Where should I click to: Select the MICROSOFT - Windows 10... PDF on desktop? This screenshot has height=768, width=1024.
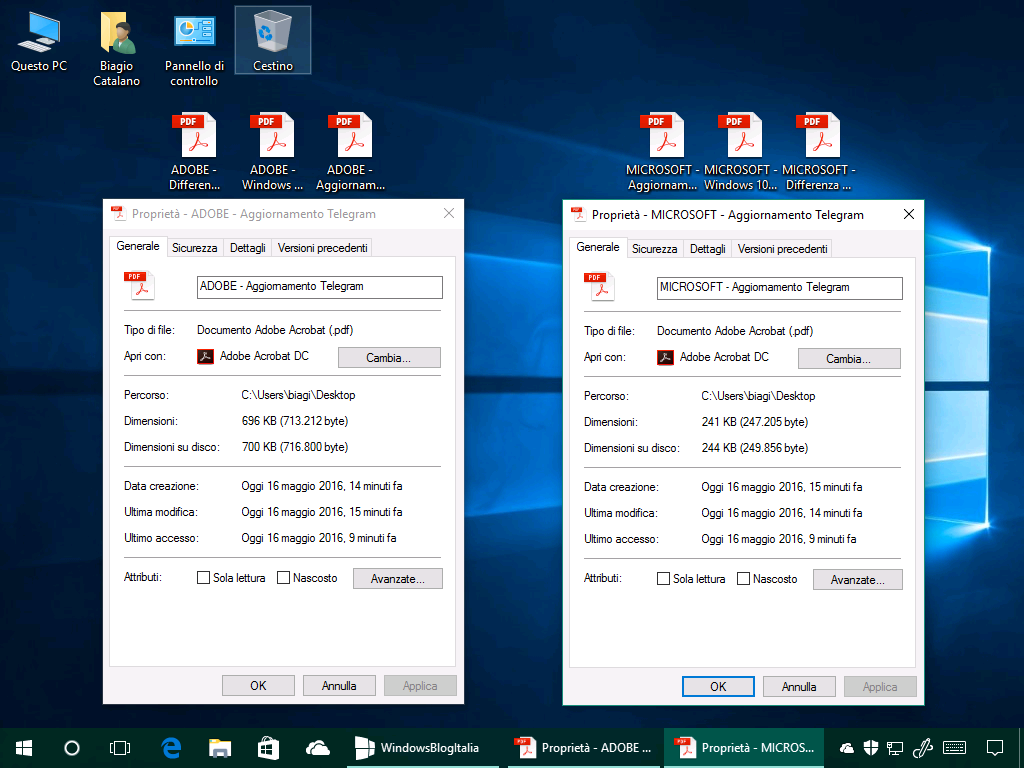tap(741, 152)
